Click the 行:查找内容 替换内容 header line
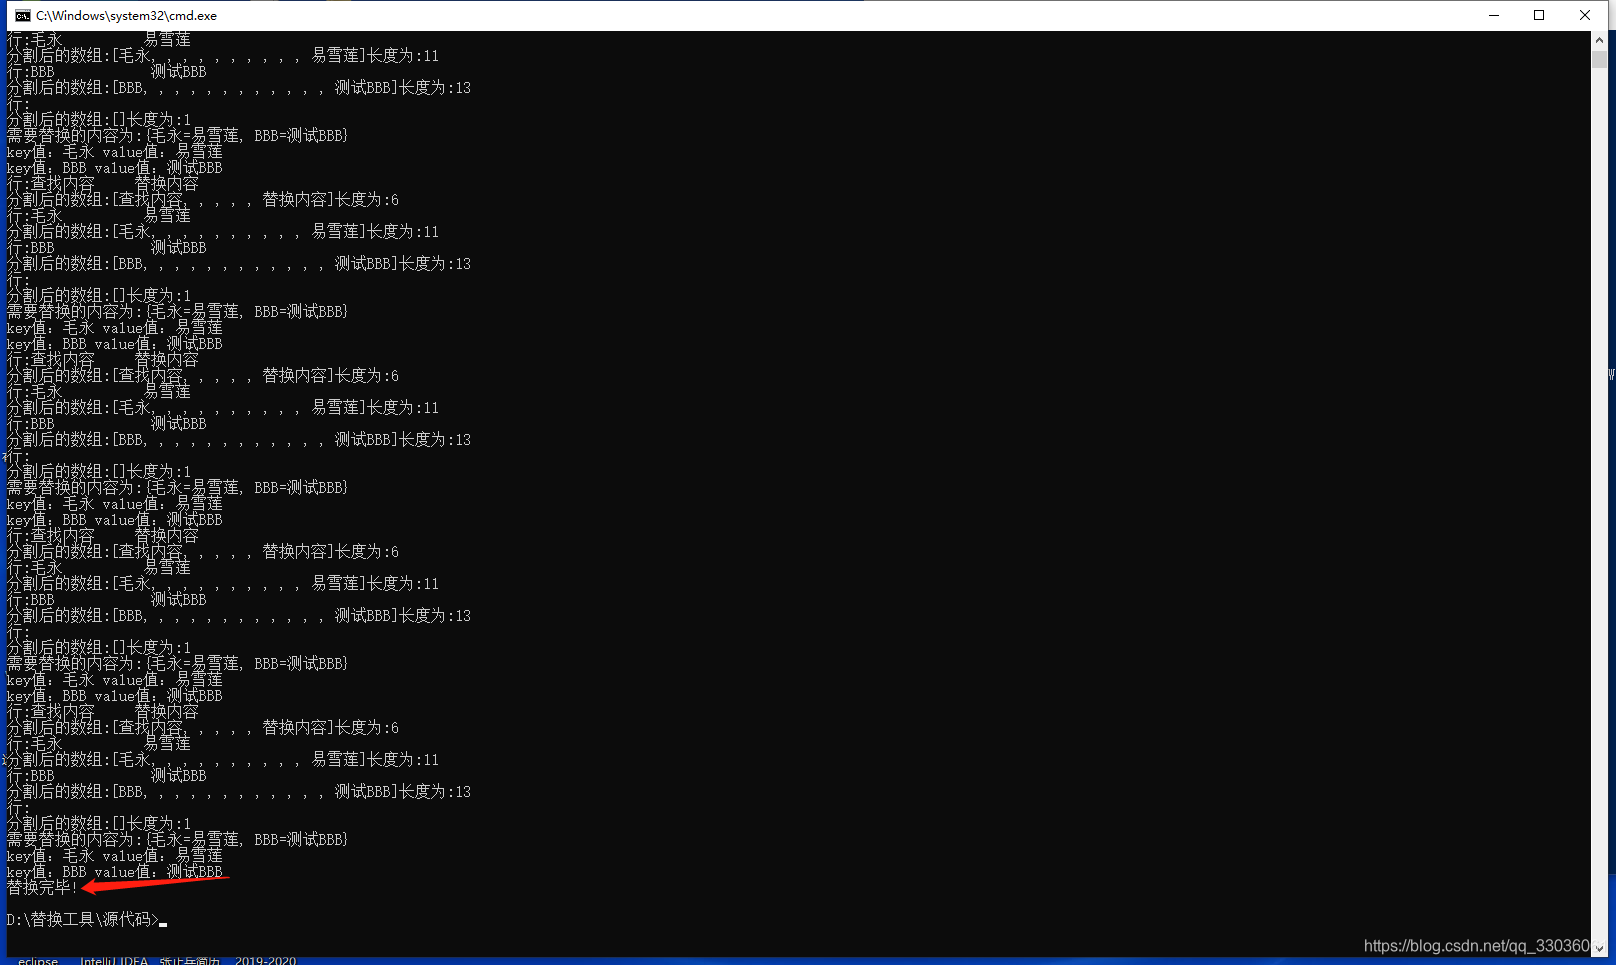Screen dimensions: 1616x965 [100, 710]
